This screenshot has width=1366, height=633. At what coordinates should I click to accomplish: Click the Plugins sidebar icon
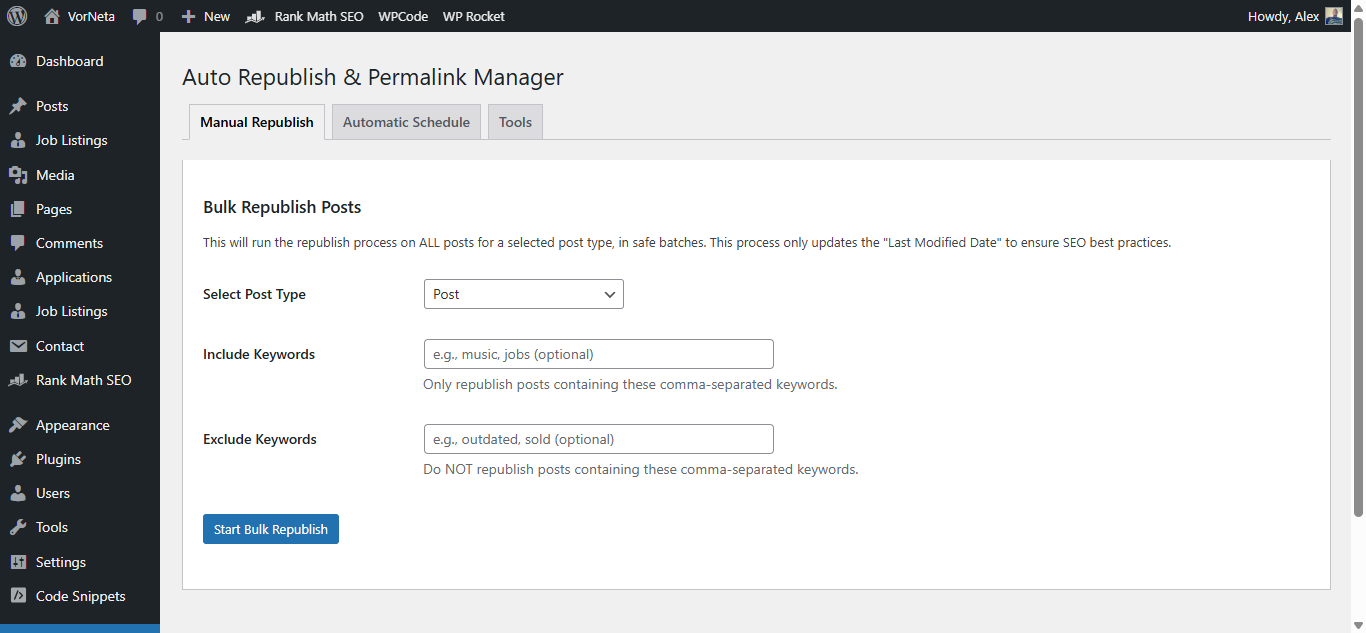[21, 458]
